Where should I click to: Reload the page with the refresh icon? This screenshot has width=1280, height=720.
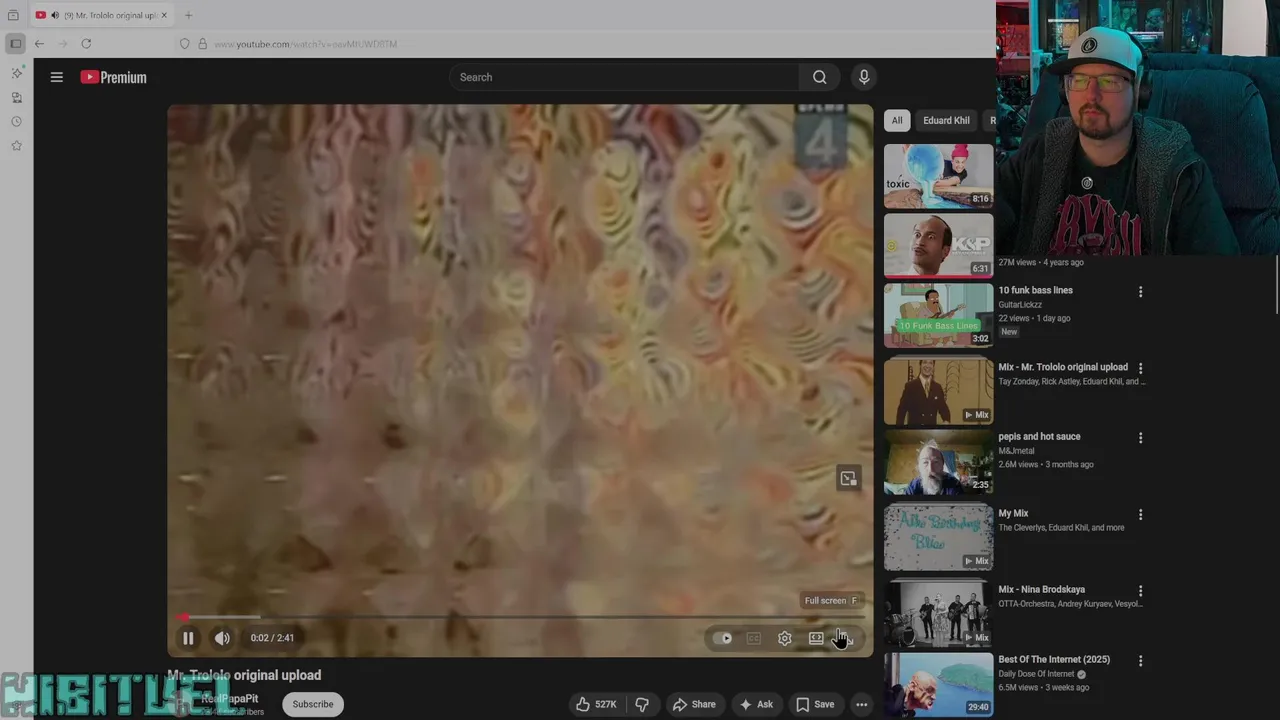click(x=86, y=44)
